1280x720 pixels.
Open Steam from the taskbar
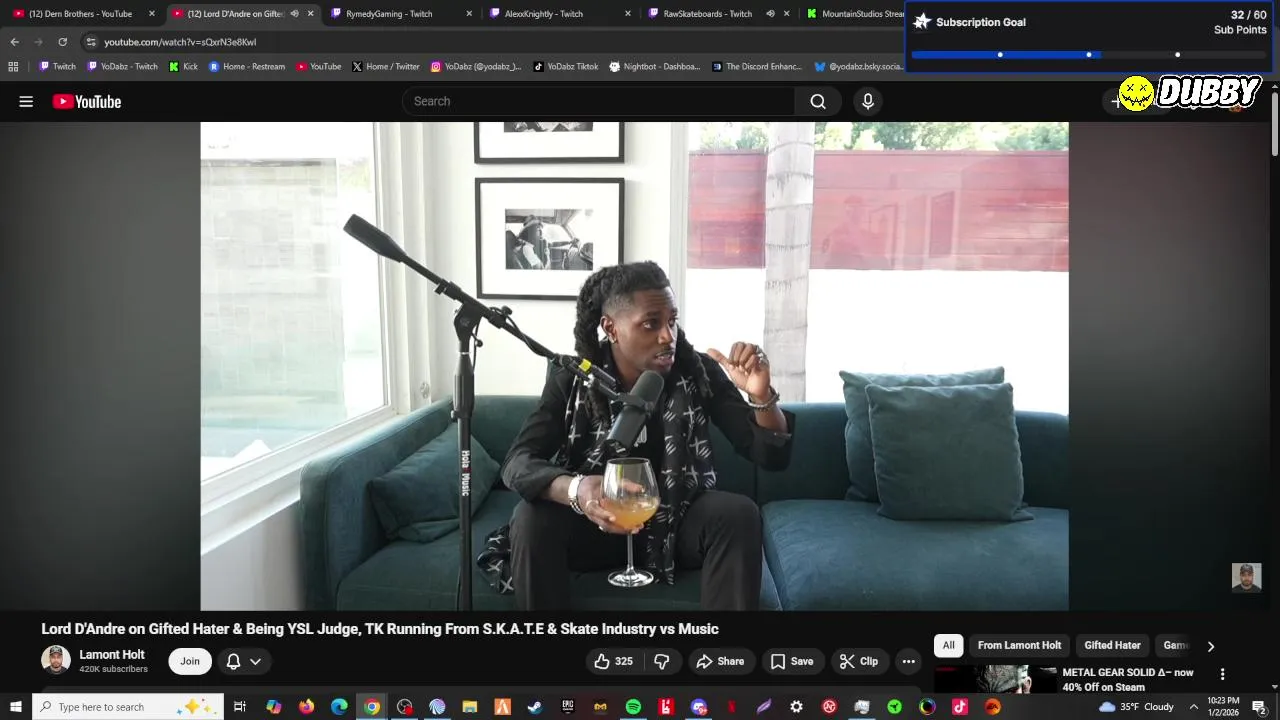(535, 707)
